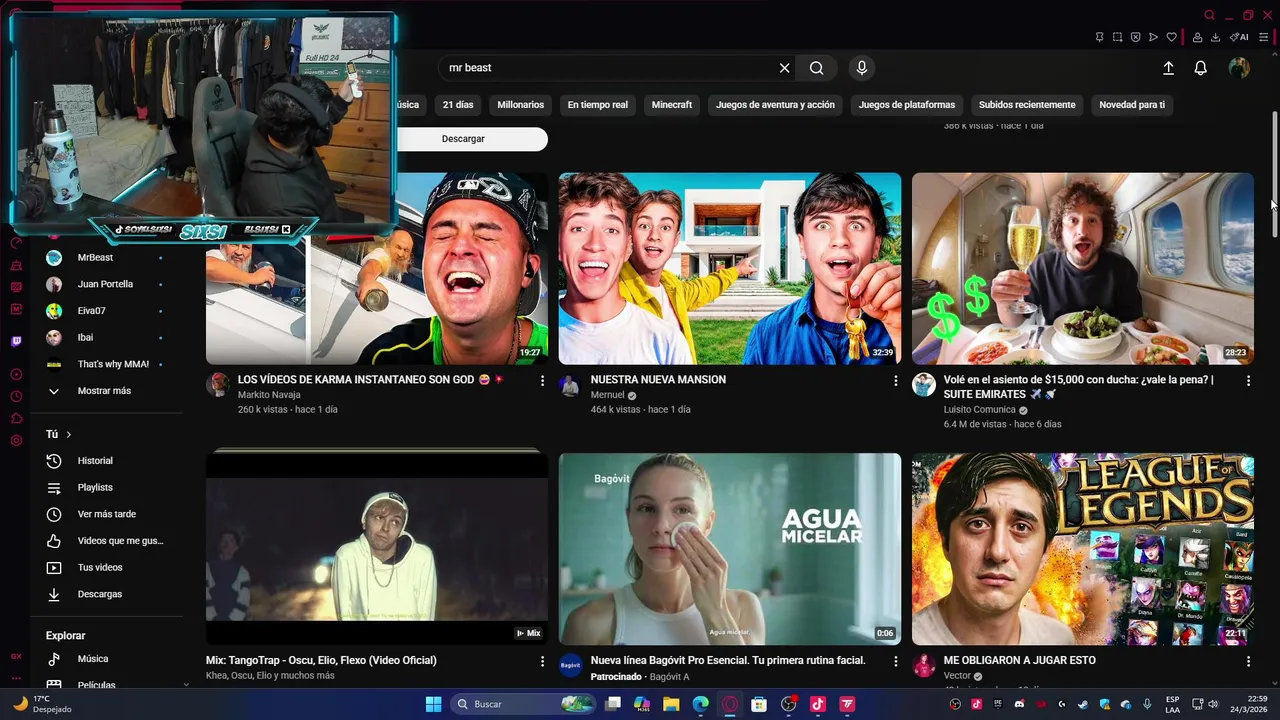Select the Novedad para ti chip
This screenshot has height=720, width=1280.
click(1132, 105)
